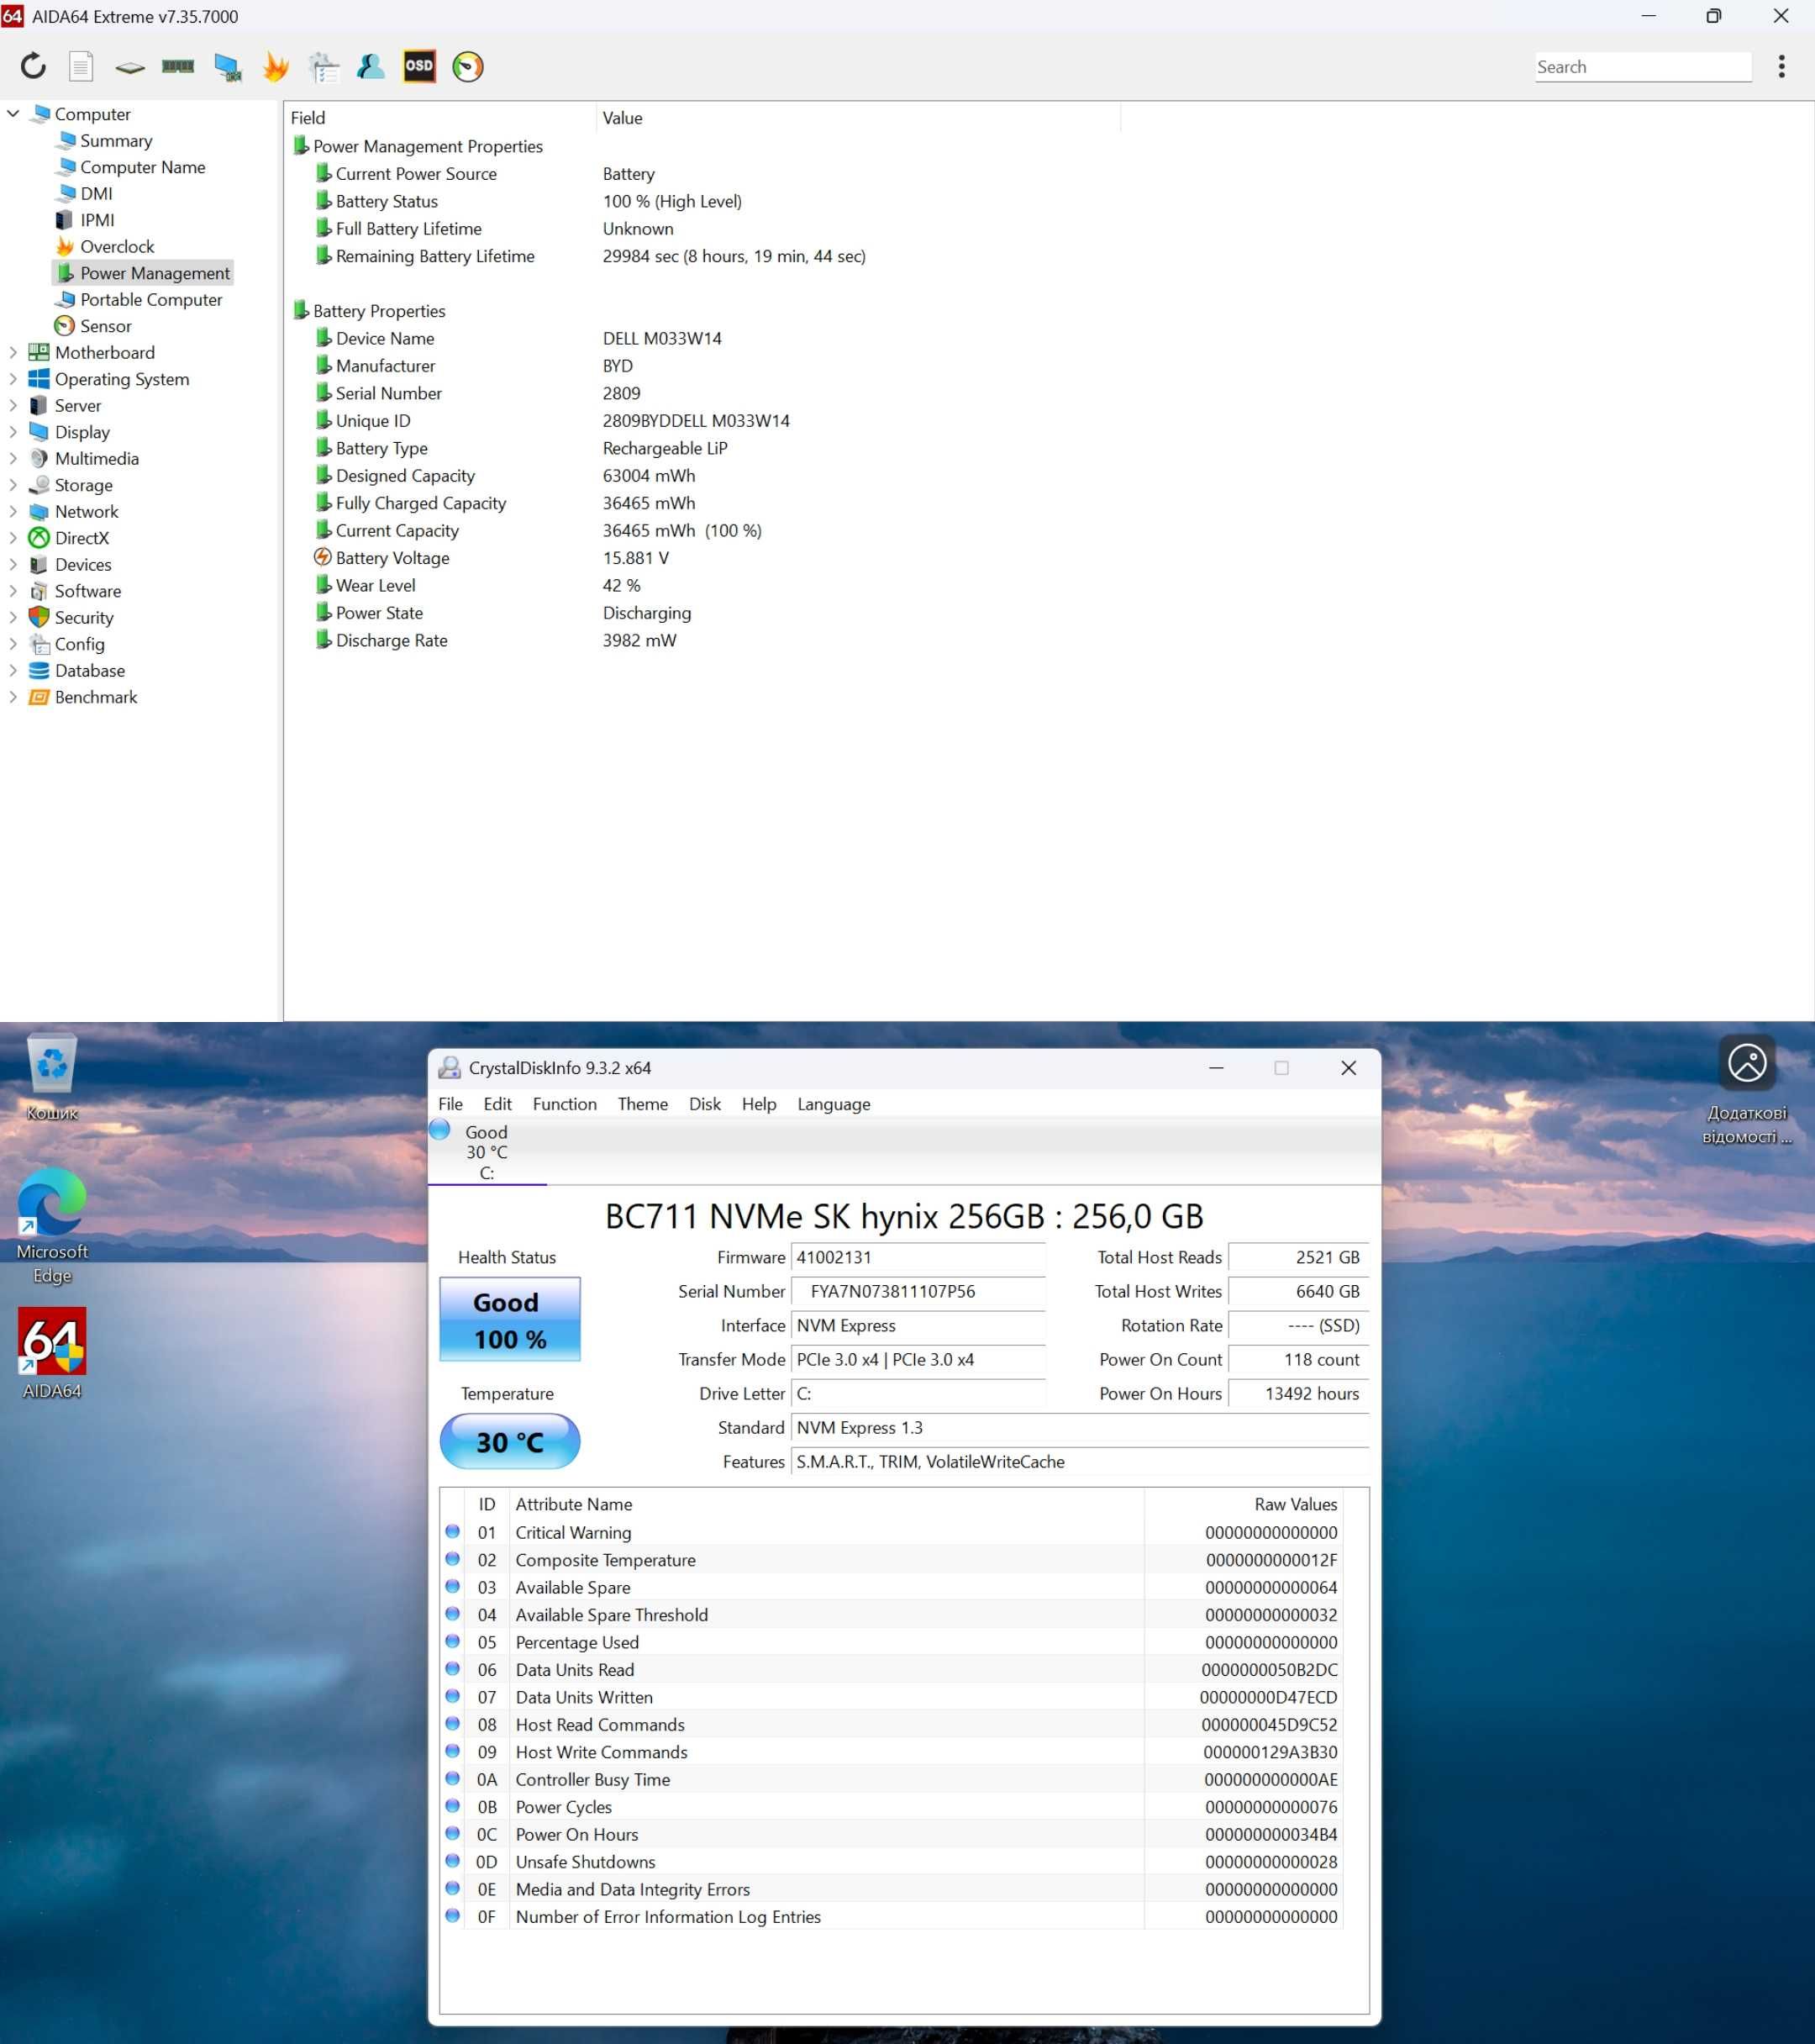Viewport: 1815px width, 2044px height.
Task: Open the Preferences toolbar icon
Action: point(323,67)
